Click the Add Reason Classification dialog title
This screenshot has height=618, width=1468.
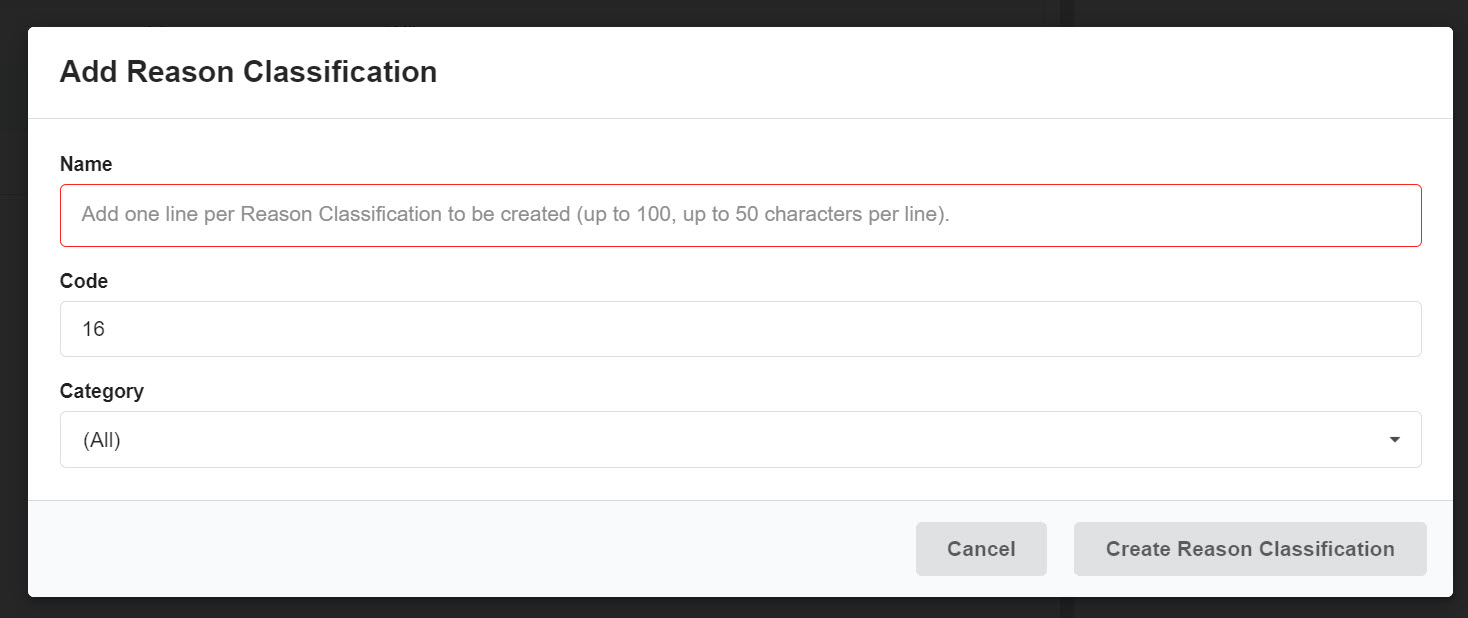coord(248,72)
